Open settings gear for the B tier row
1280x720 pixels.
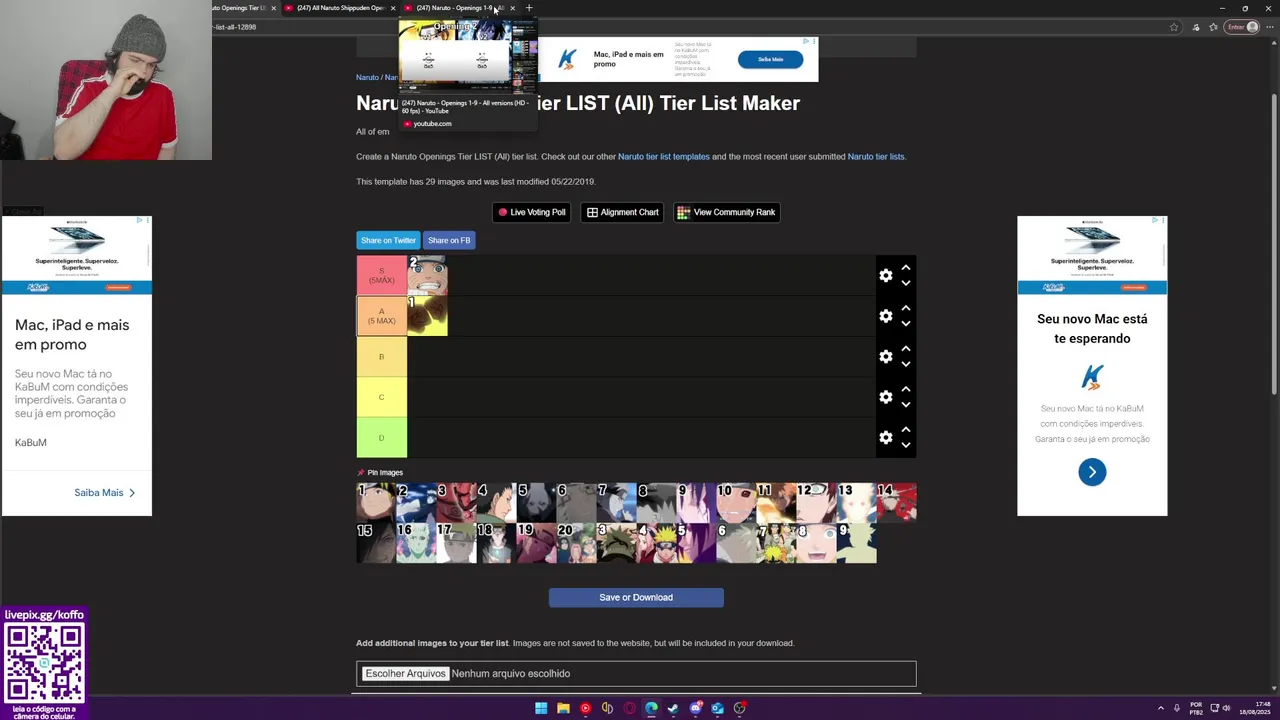pos(885,357)
